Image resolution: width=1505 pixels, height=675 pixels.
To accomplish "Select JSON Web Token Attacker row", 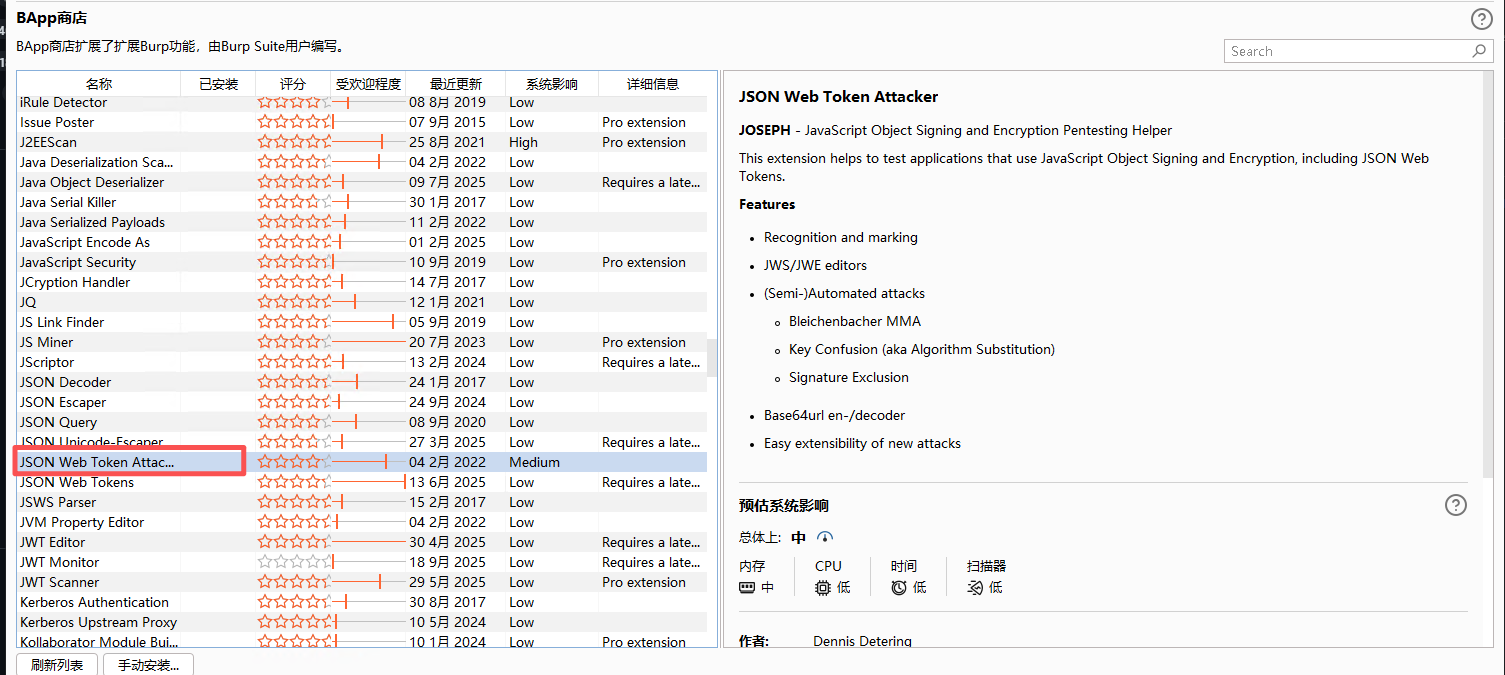I will (x=362, y=462).
